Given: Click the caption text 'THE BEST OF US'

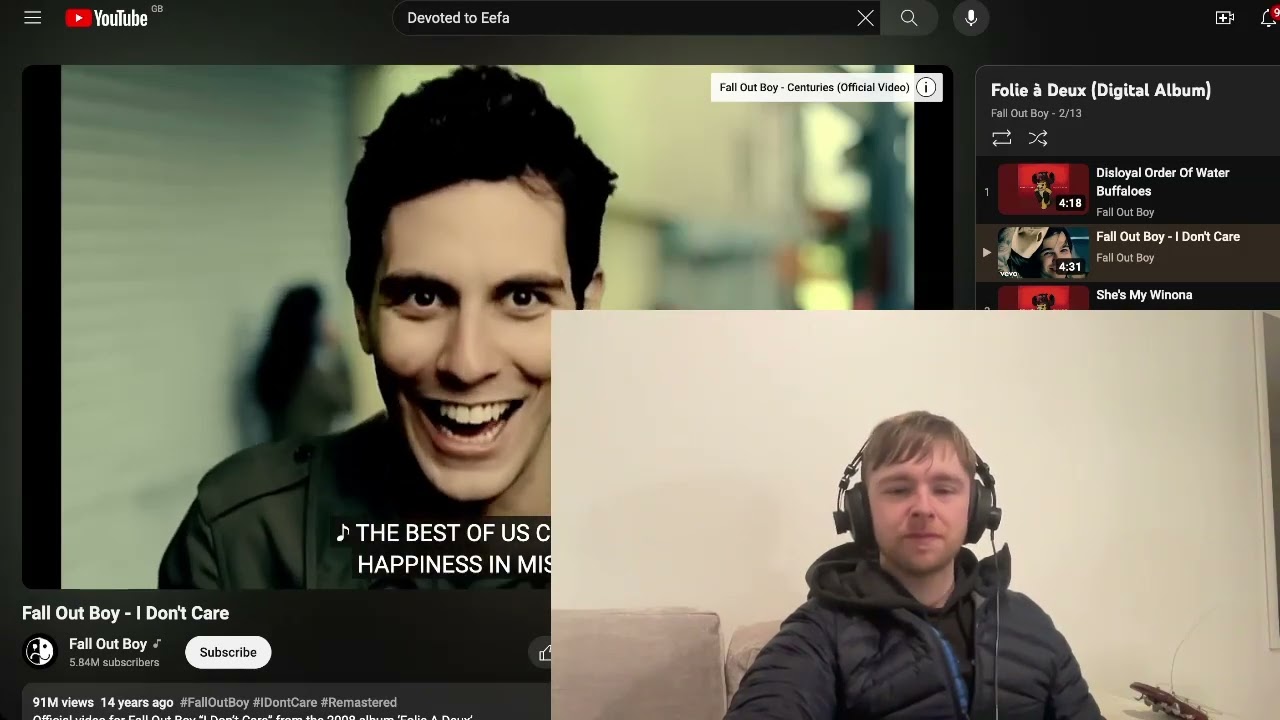Looking at the screenshot, I should click(444, 534).
